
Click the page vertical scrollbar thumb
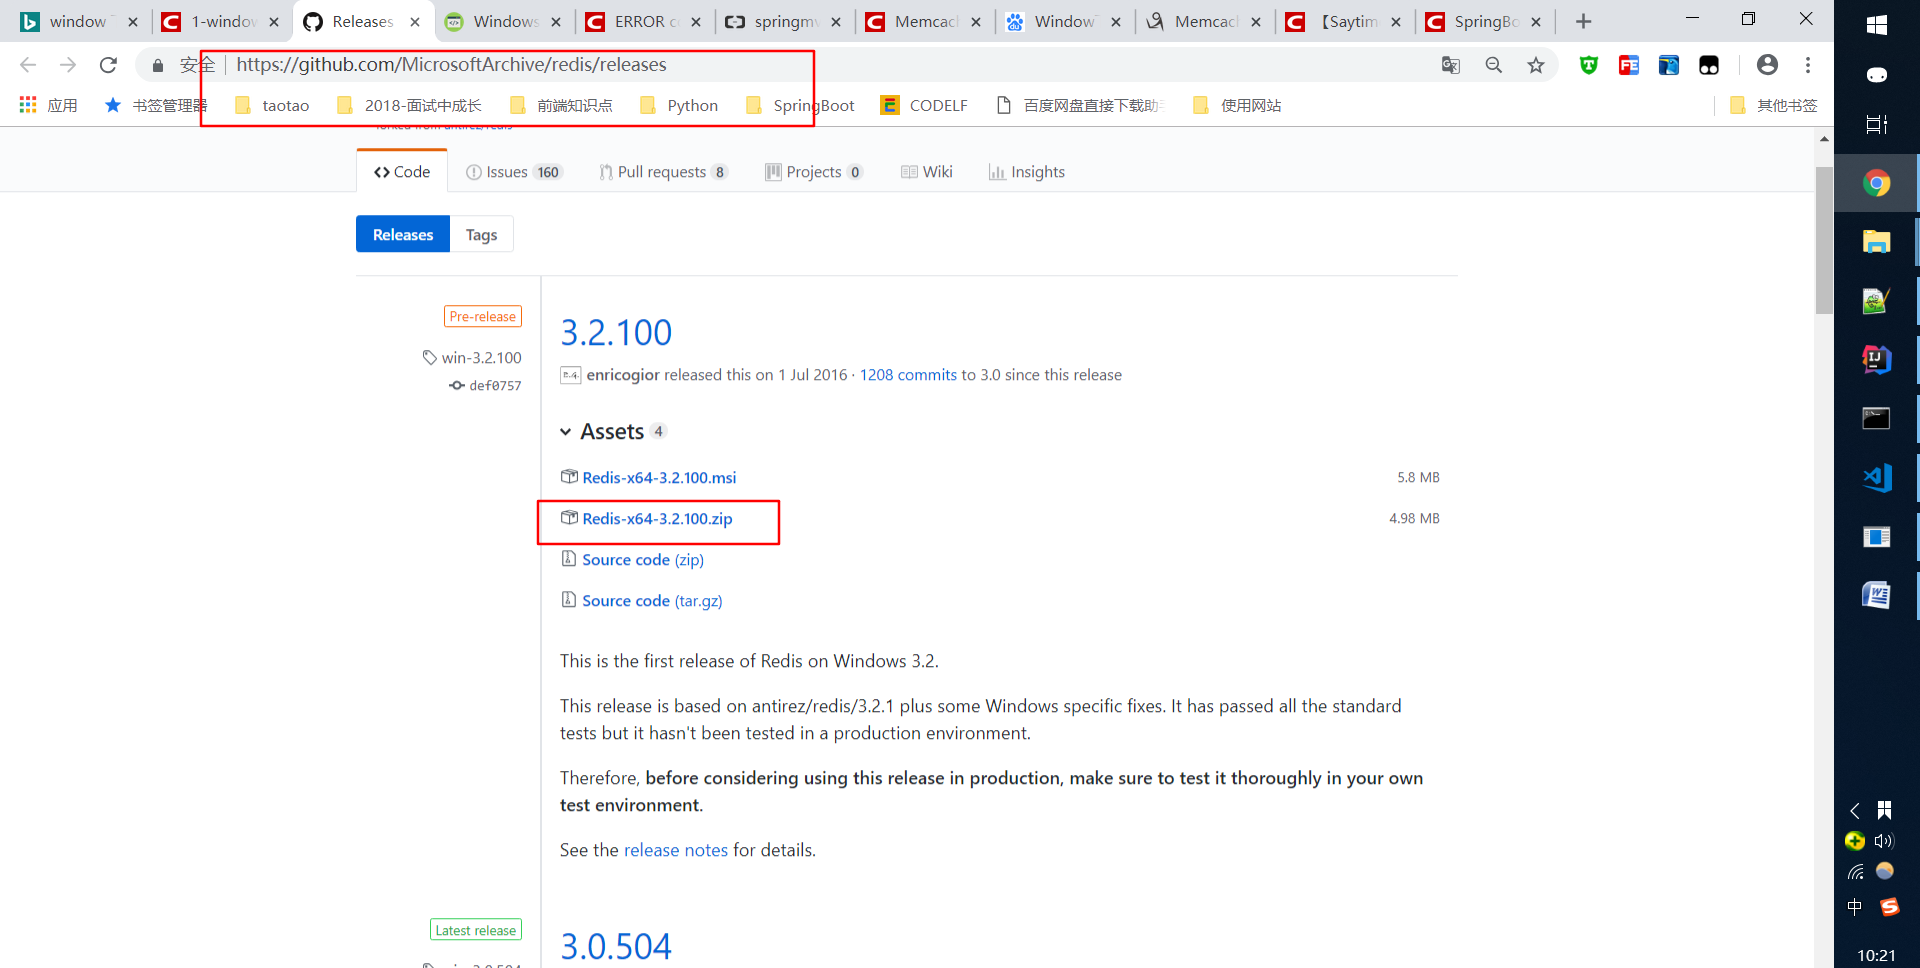pyautogui.click(x=1824, y=240)
